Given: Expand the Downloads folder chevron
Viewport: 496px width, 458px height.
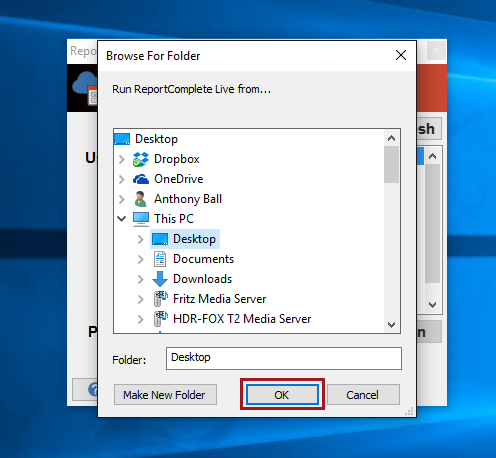Looking at the screenshot, I should tap(141, 279).
